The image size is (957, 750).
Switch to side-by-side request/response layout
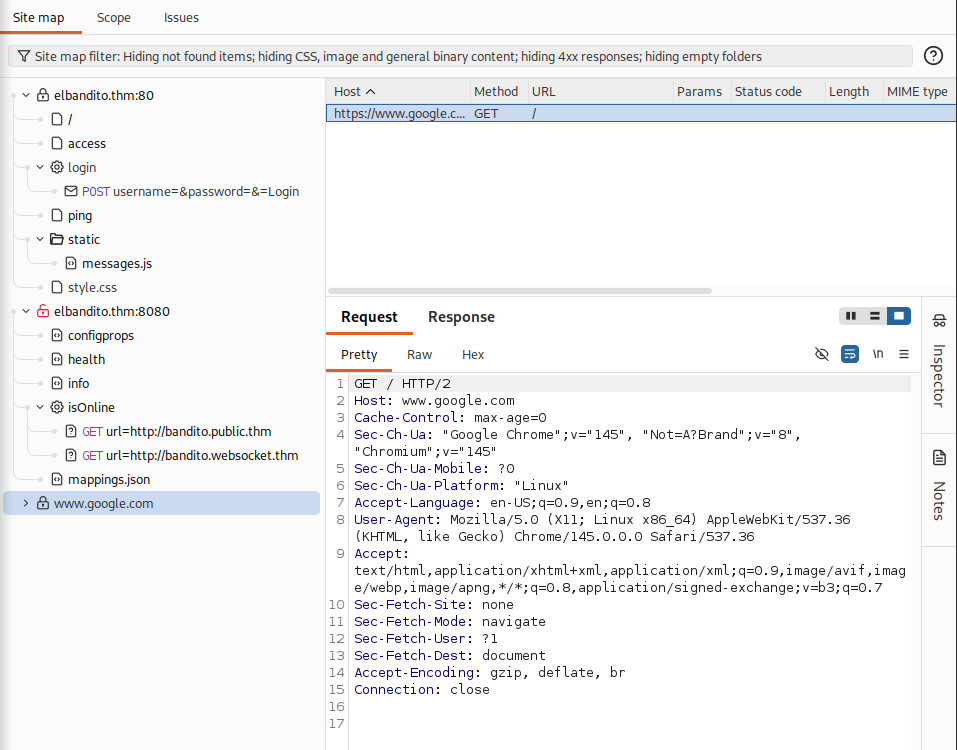pyautogui.click(x=851, y=316)
